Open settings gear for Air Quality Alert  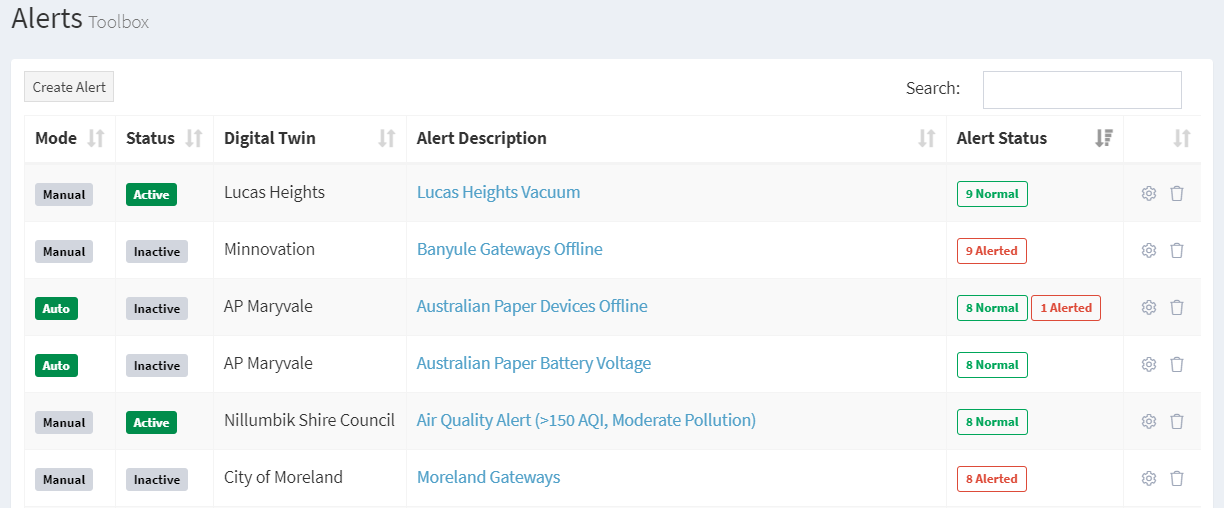pos(1148,422)
